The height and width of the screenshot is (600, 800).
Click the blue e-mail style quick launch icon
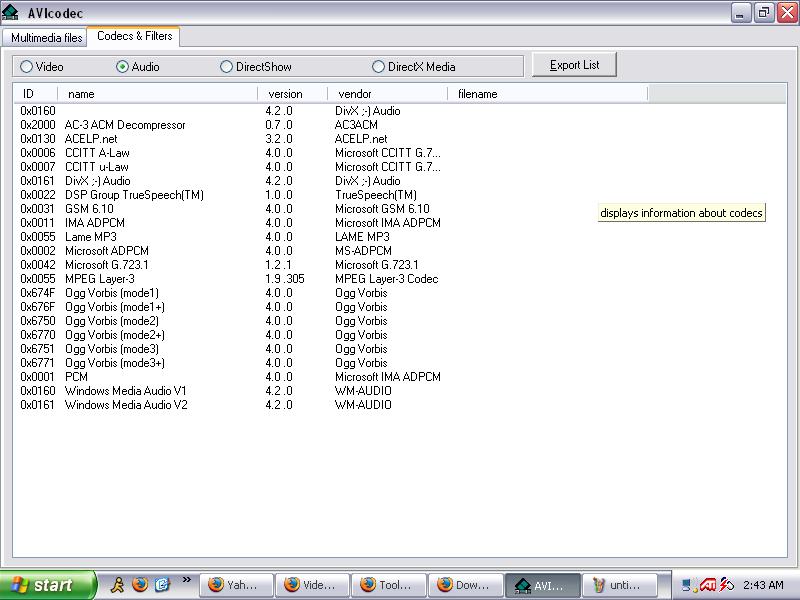click(162, 584)
